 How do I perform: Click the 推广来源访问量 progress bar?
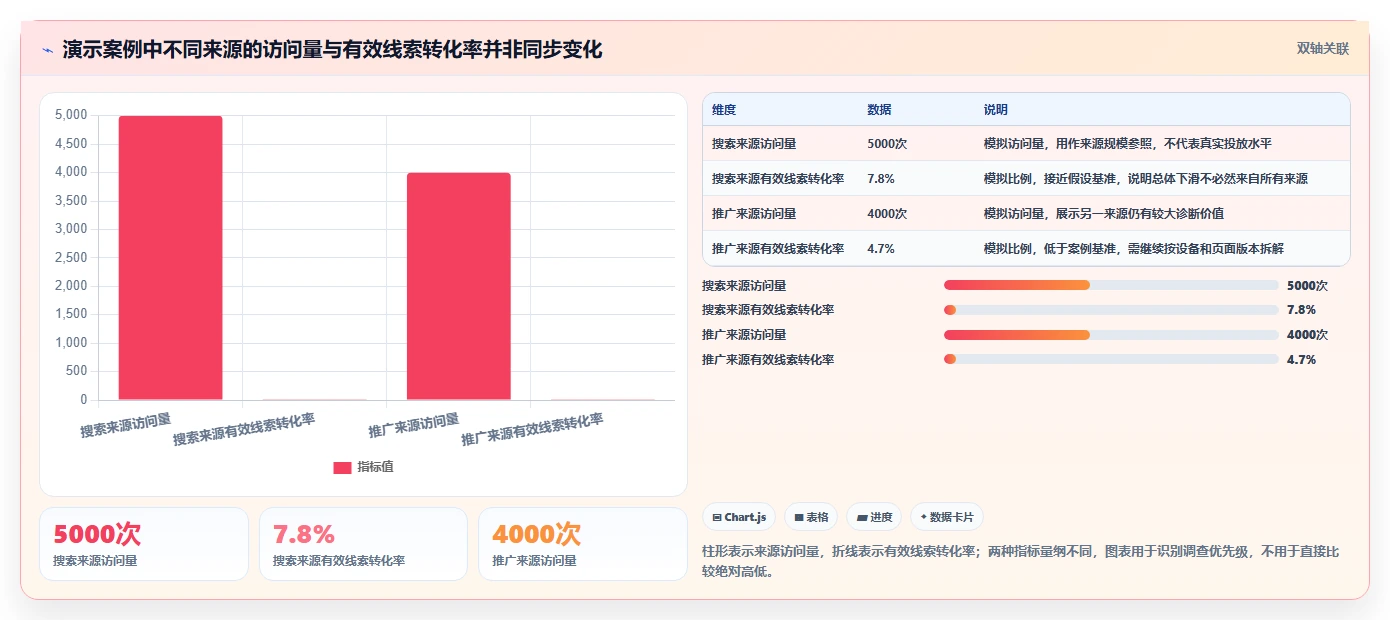1111,335
